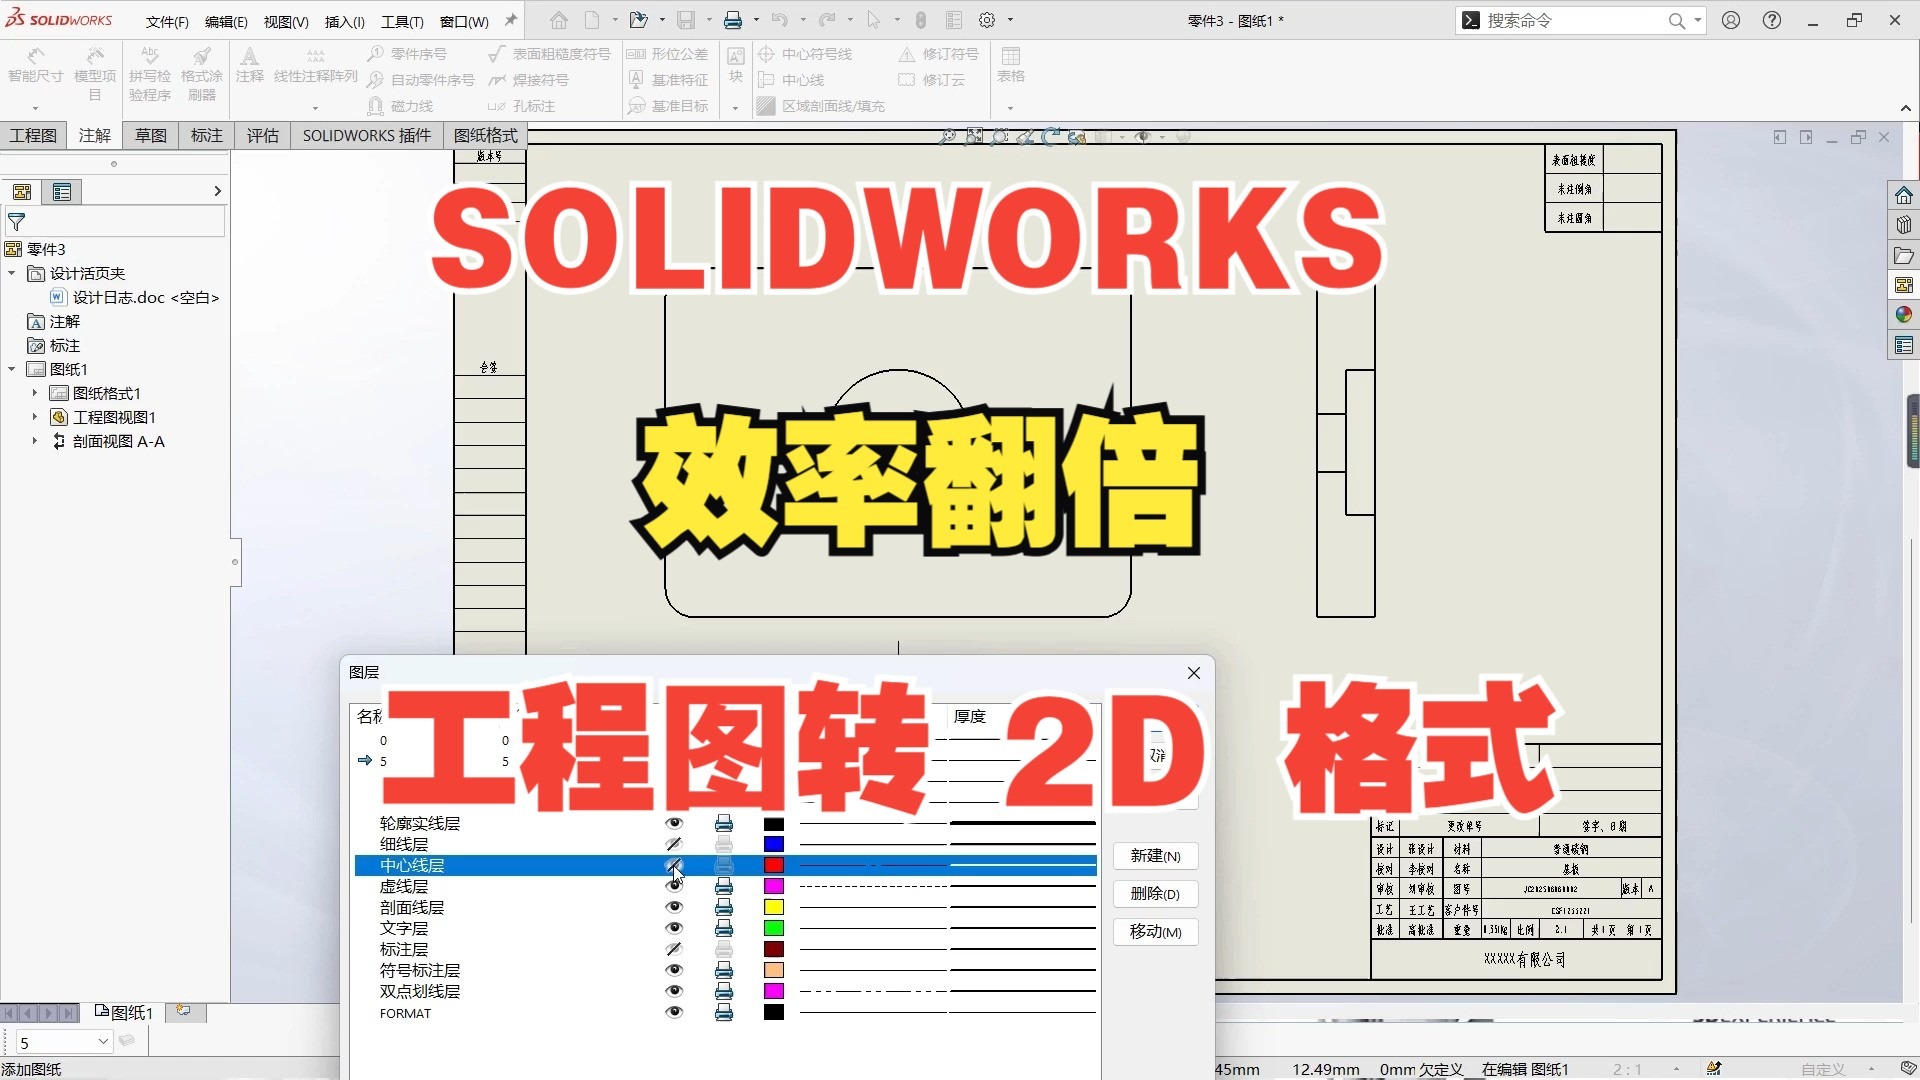Expand the 剖面视图 A-A tree node
The width and height of the screenshot is (1920, 1080).
click(34, 441)
